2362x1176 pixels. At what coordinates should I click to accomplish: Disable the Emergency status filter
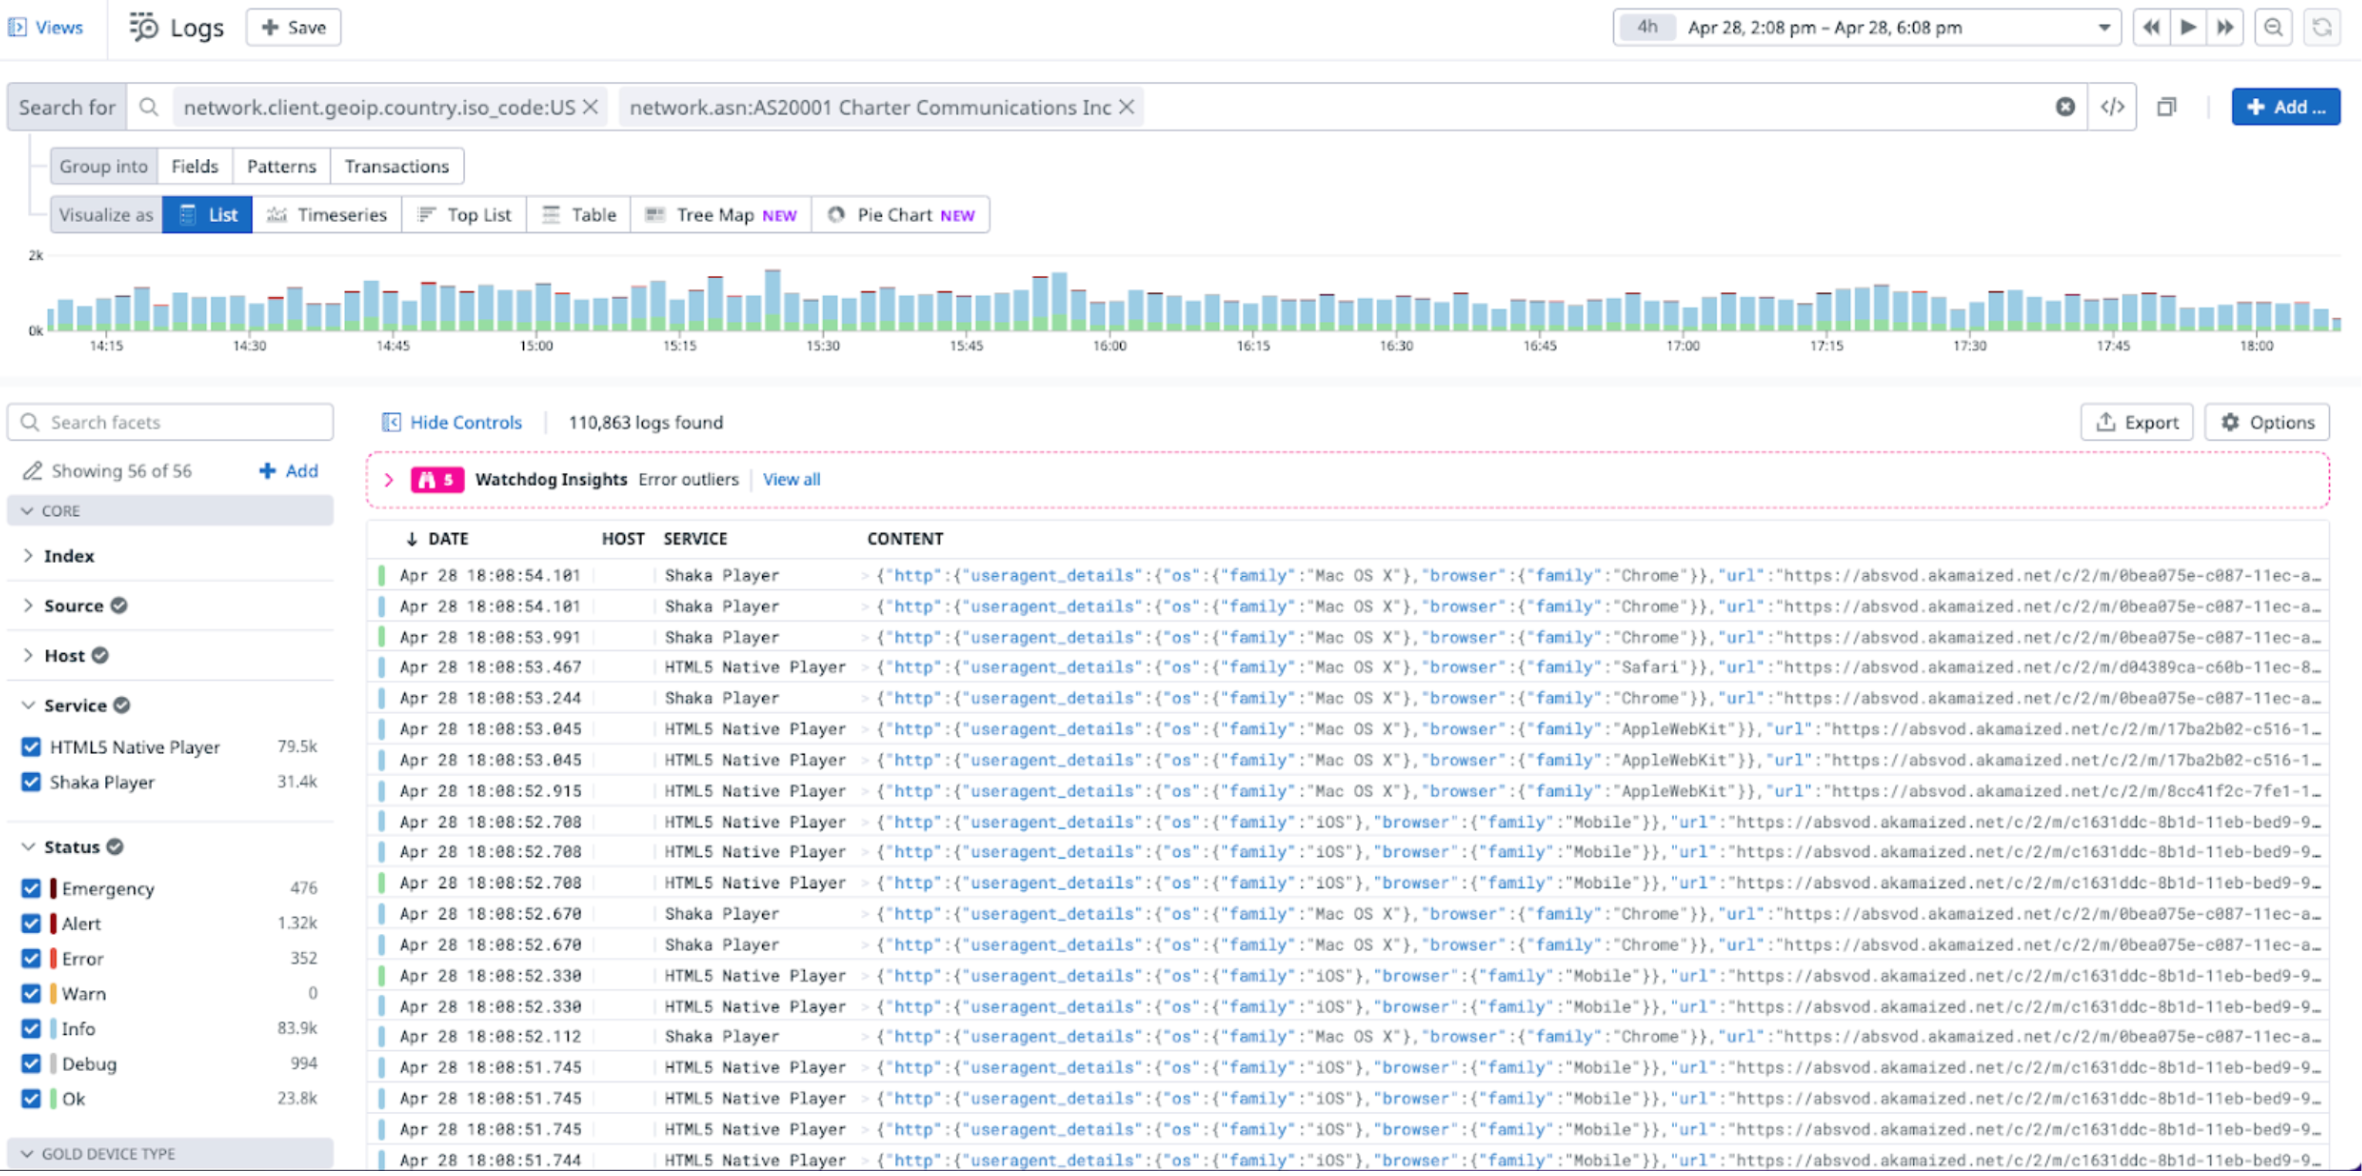(30, 888)
